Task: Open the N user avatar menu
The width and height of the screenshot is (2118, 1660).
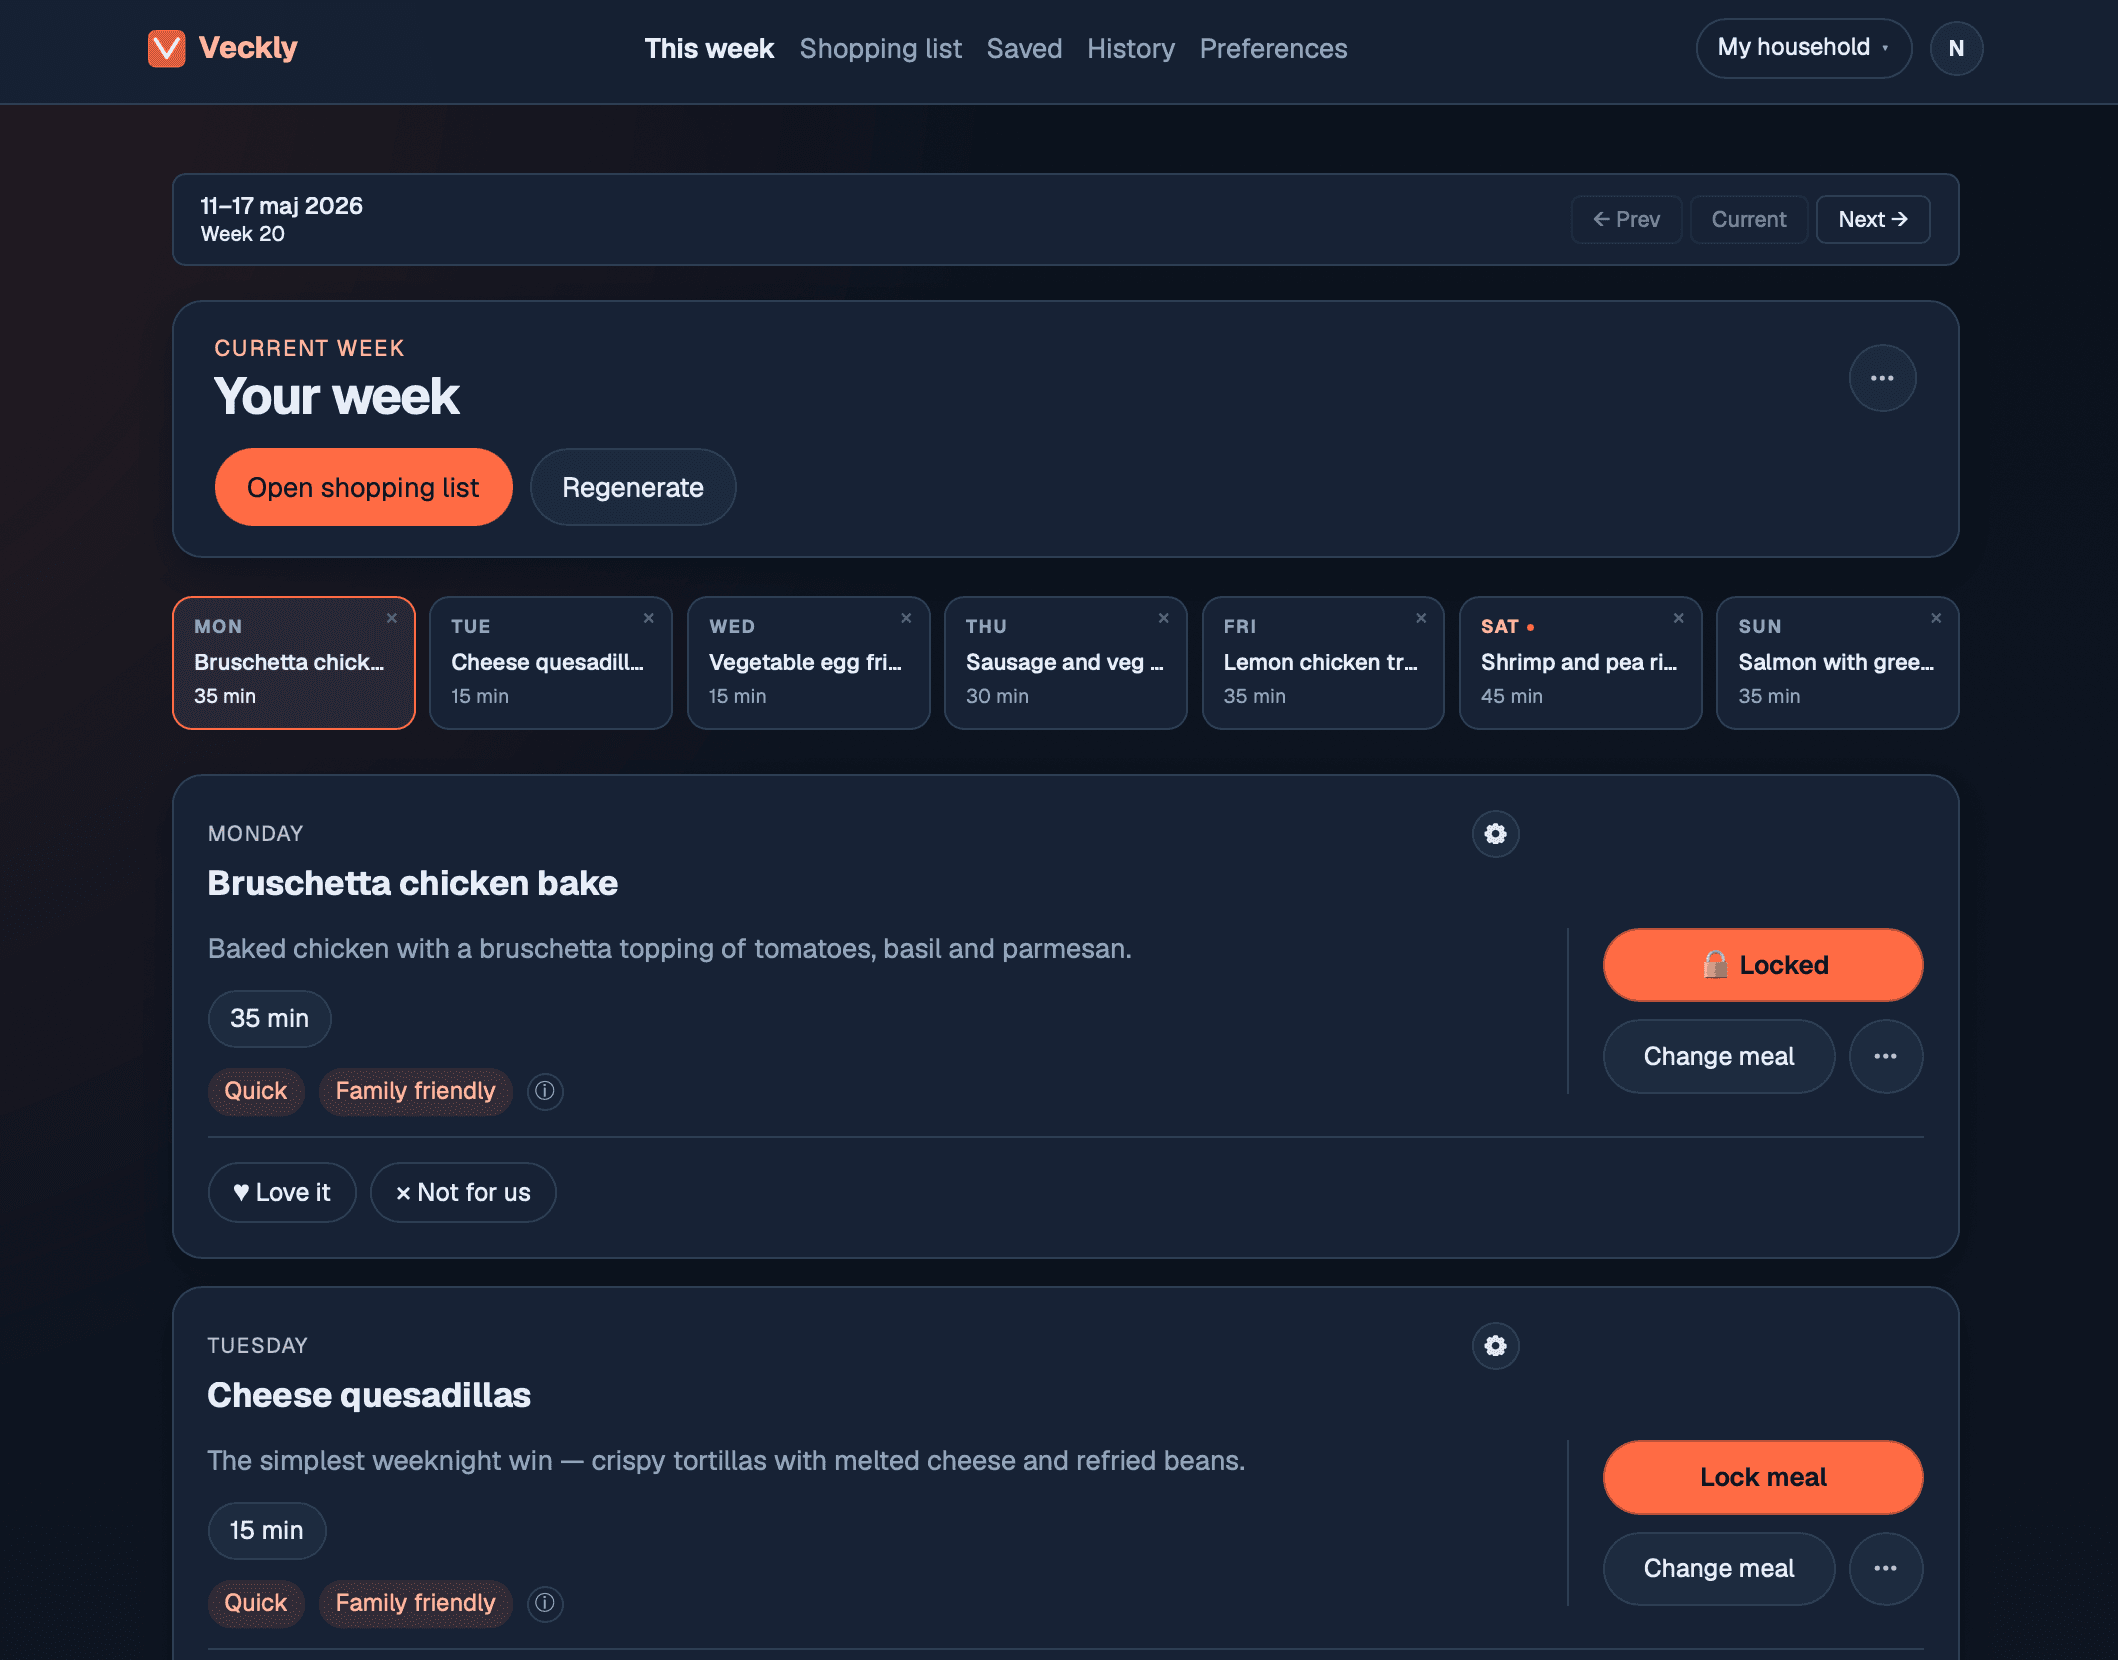Action: coord(1956,48)
